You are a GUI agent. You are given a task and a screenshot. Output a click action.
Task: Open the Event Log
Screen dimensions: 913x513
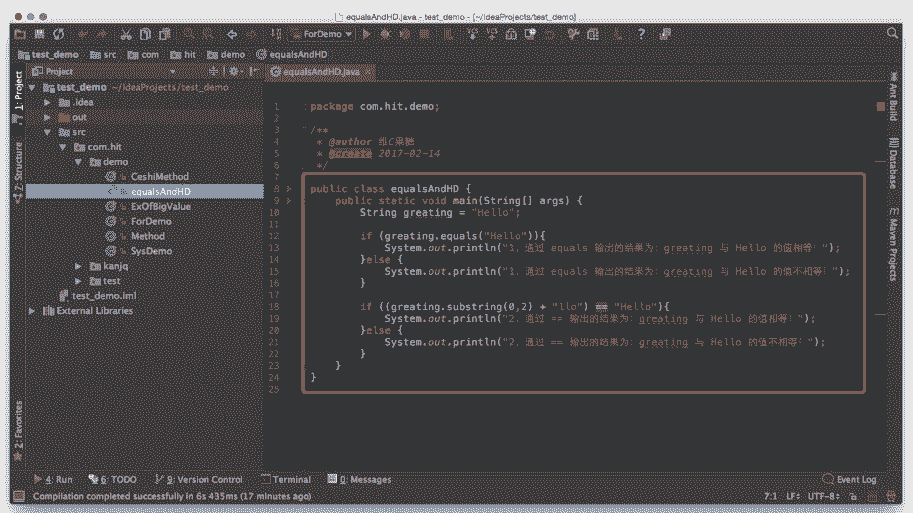(849, 480)
